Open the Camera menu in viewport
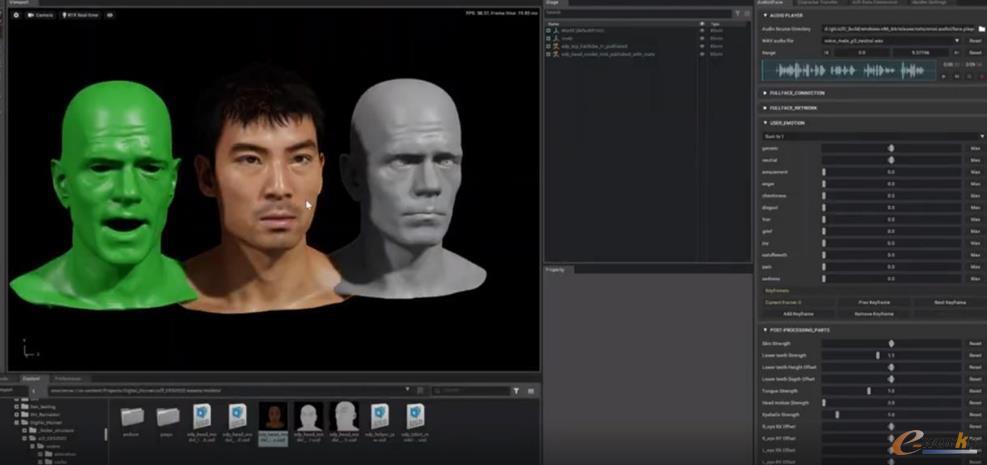 pyautogui.click(x=41, y=14)
